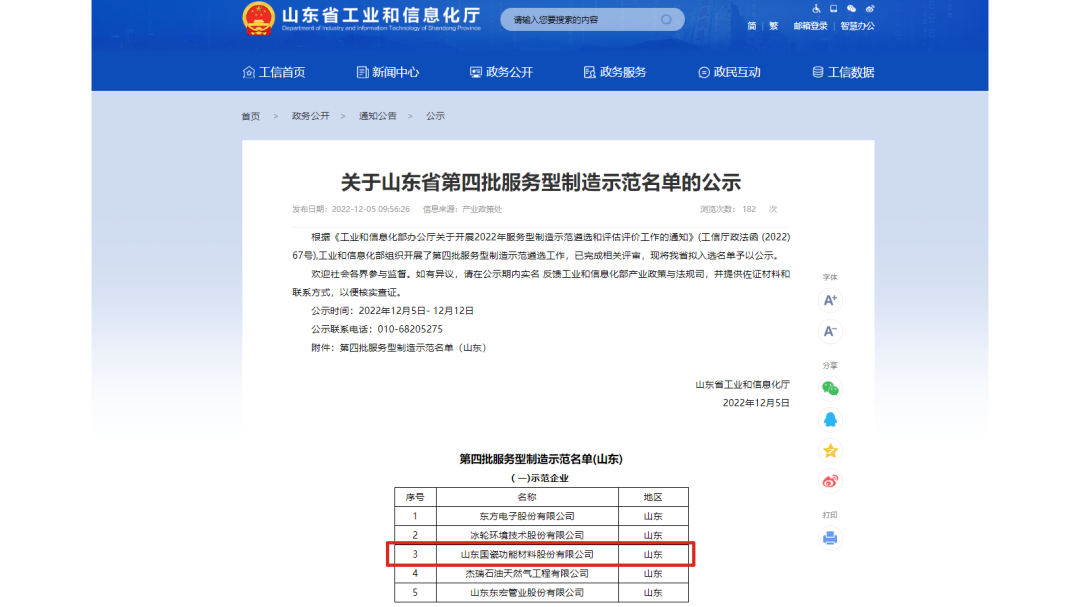Open 邮箱登录 link
This screenshot has width=1080, height=607.
pyautogui.click(x=810, y=26)
